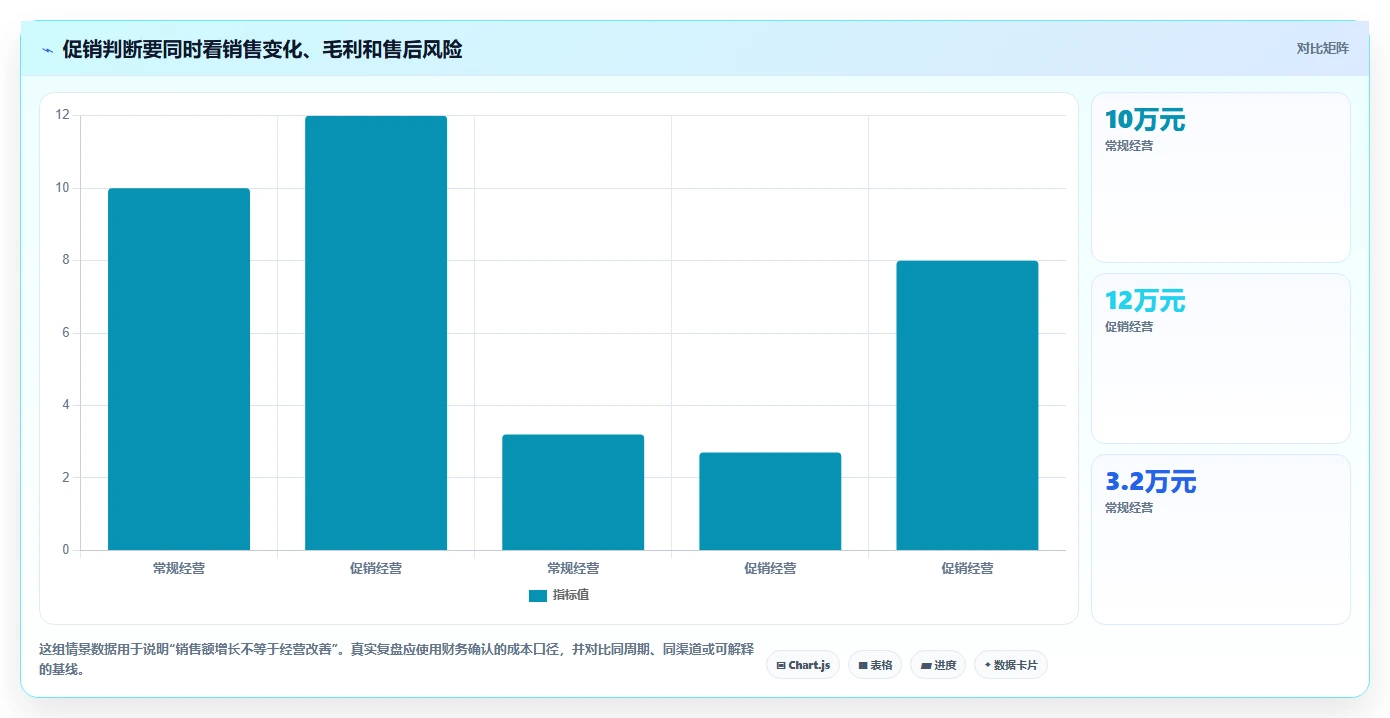1390x718 pixels.
Task: Click the 数据卡片 chip
Action: pos(1010,665)
